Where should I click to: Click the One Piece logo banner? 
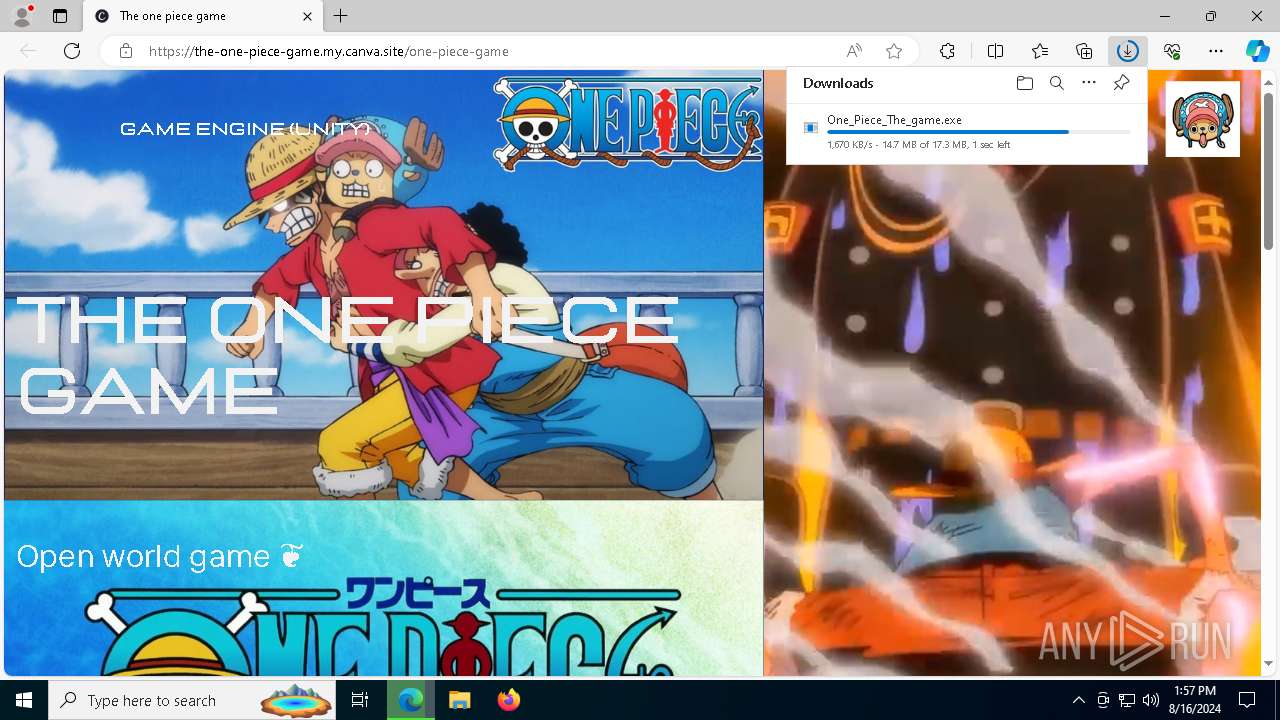(628, 122)
